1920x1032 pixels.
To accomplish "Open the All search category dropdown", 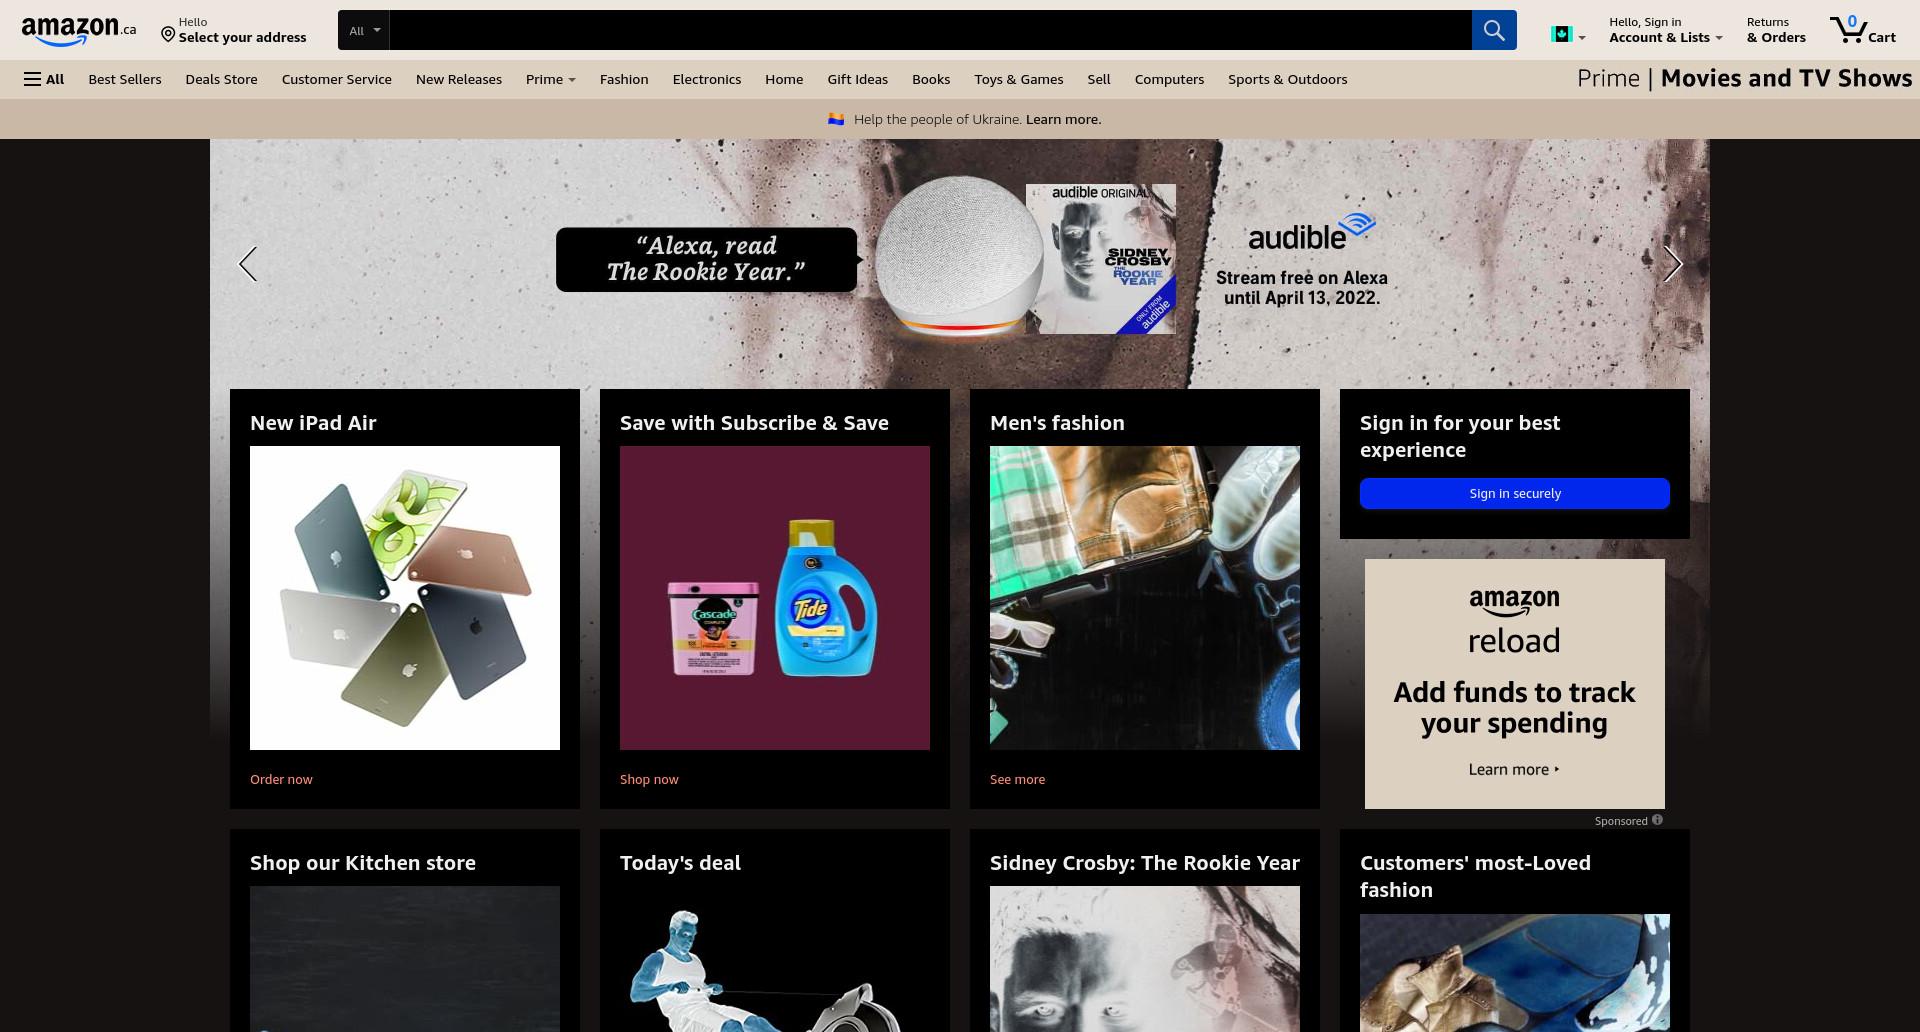I will [x=364, y=30].
